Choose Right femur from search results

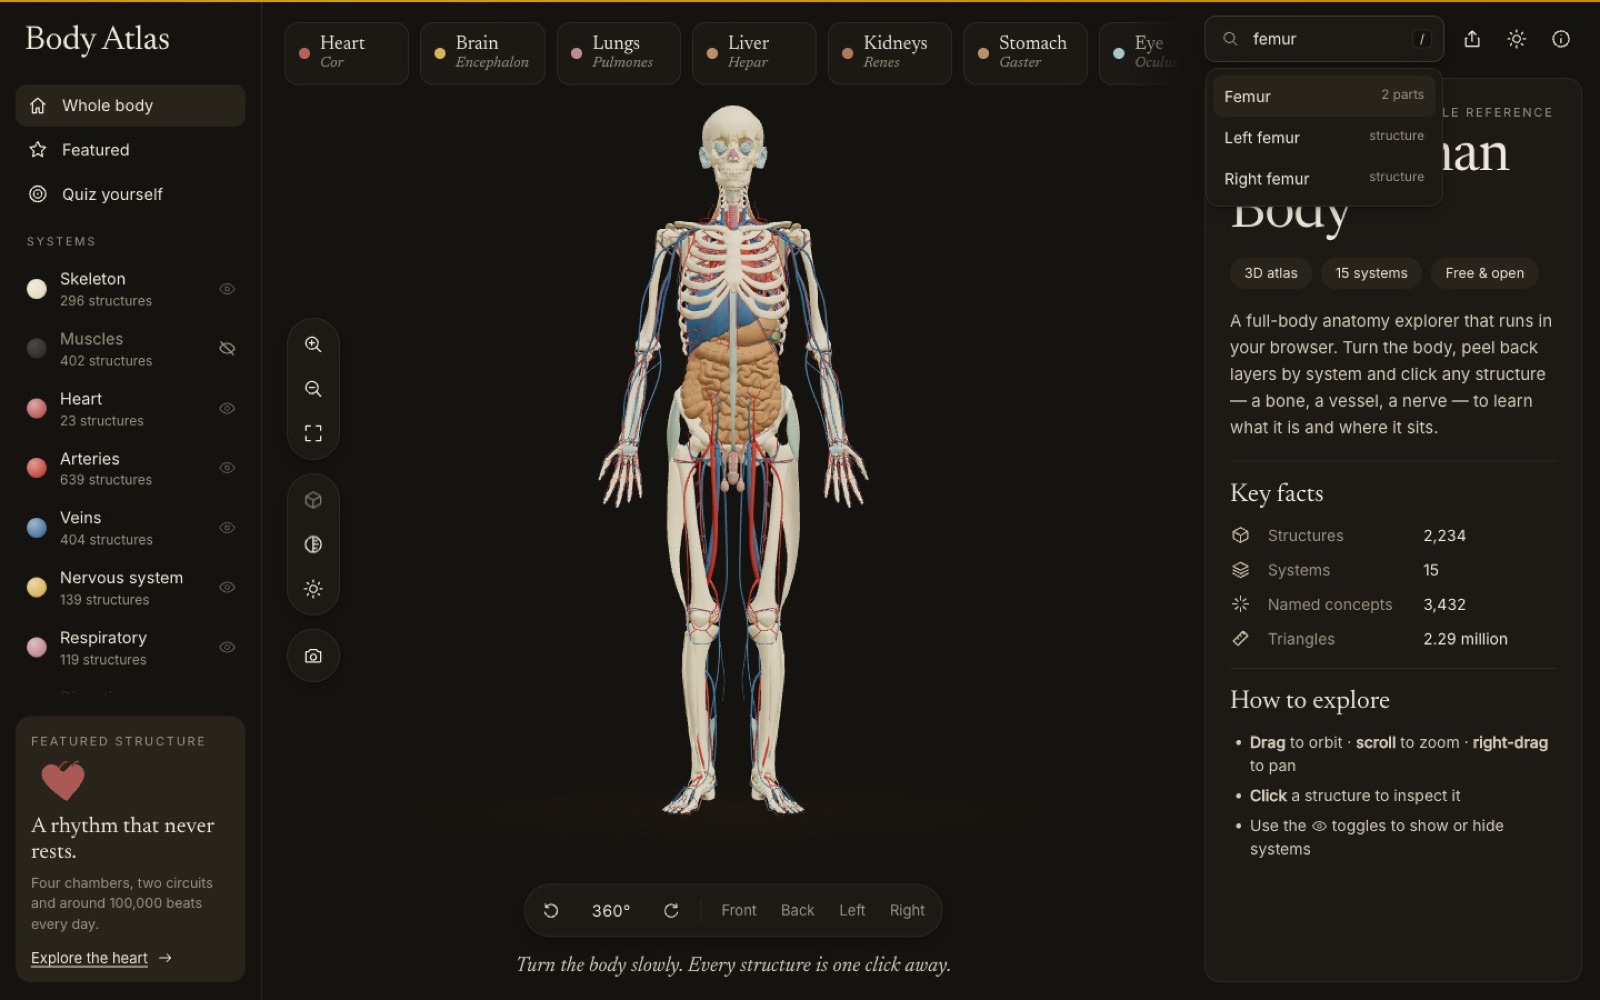click(1324, 178)
